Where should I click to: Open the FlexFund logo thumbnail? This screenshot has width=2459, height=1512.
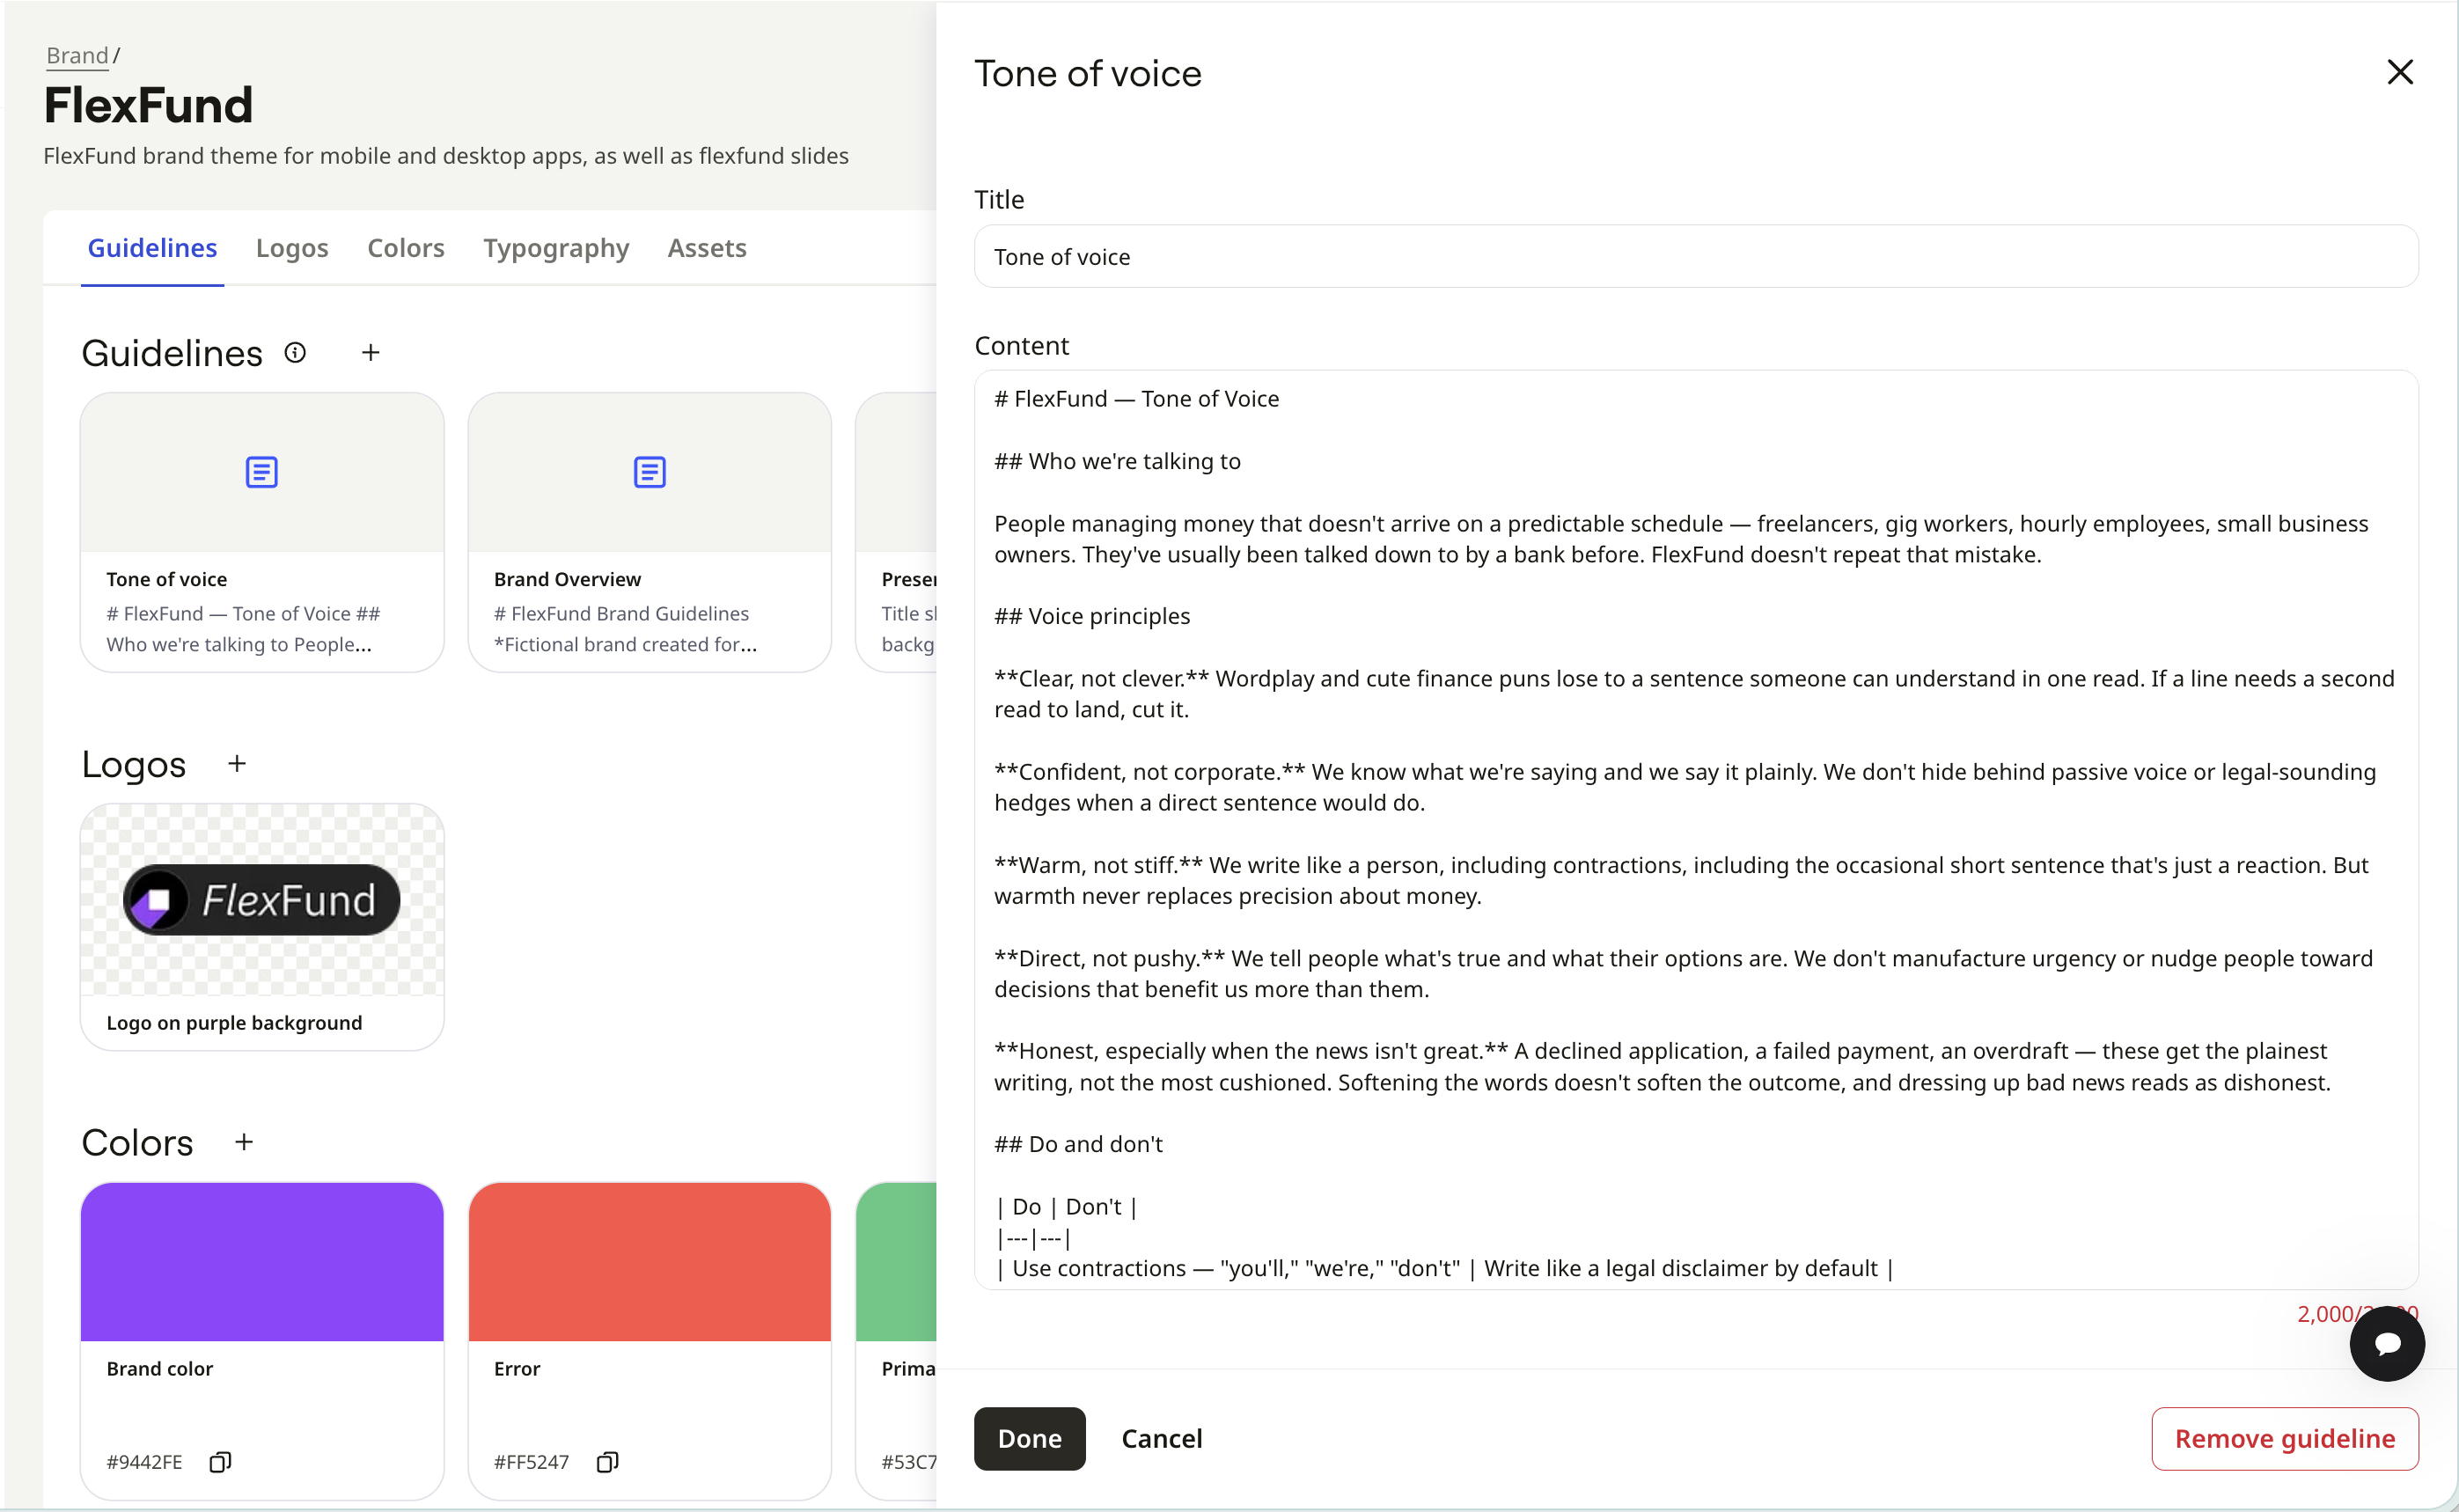click(x=262, y=900)
